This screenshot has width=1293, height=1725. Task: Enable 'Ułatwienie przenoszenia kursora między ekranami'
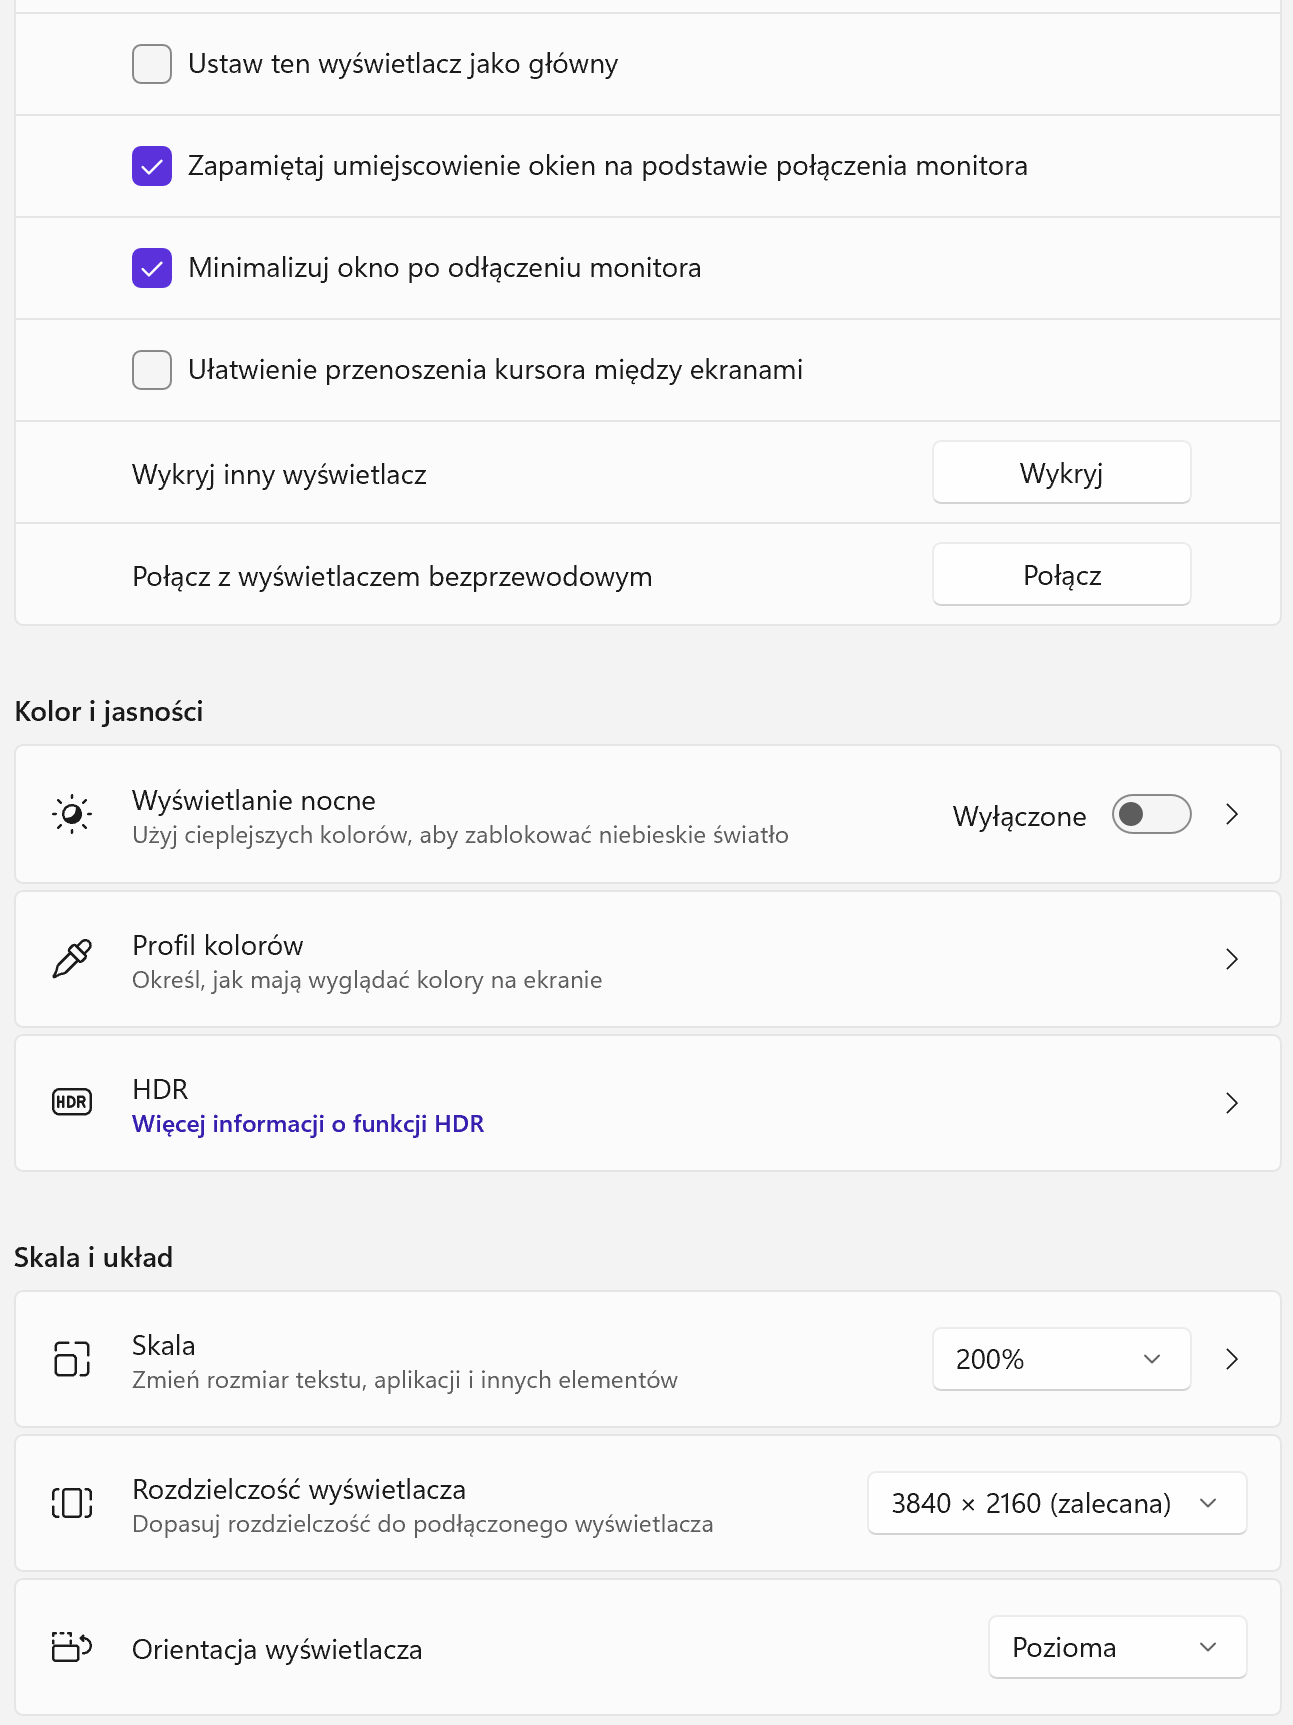pyautogui.click(x=152, y=370)
